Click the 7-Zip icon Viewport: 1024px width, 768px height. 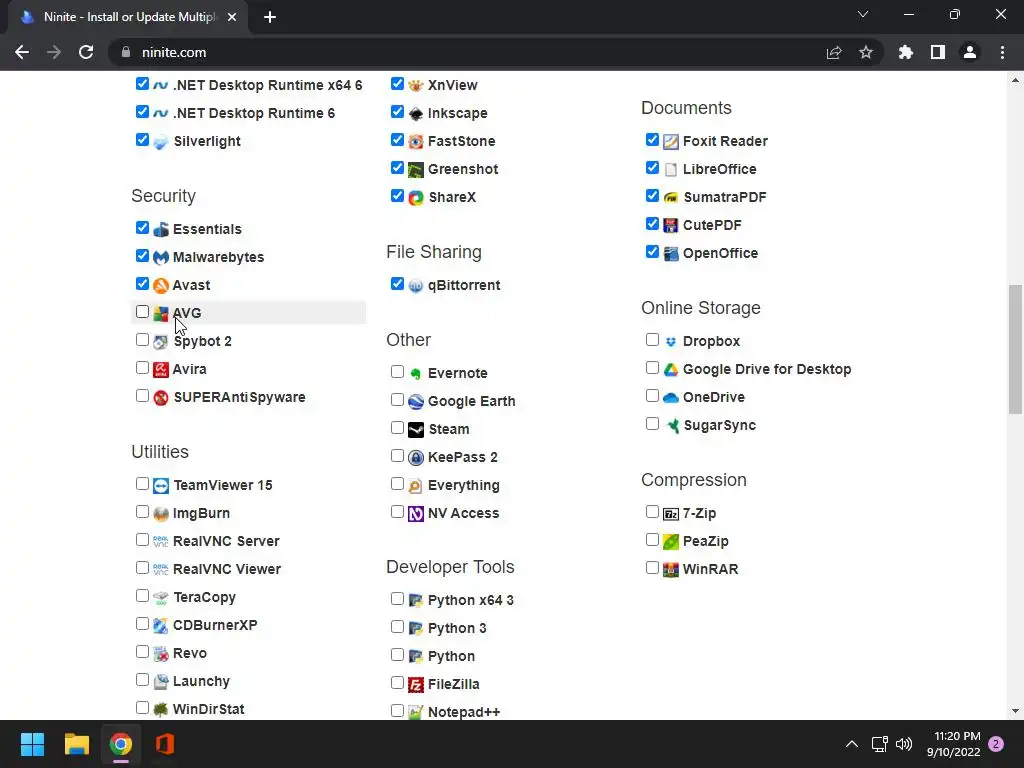coord(671,514)
